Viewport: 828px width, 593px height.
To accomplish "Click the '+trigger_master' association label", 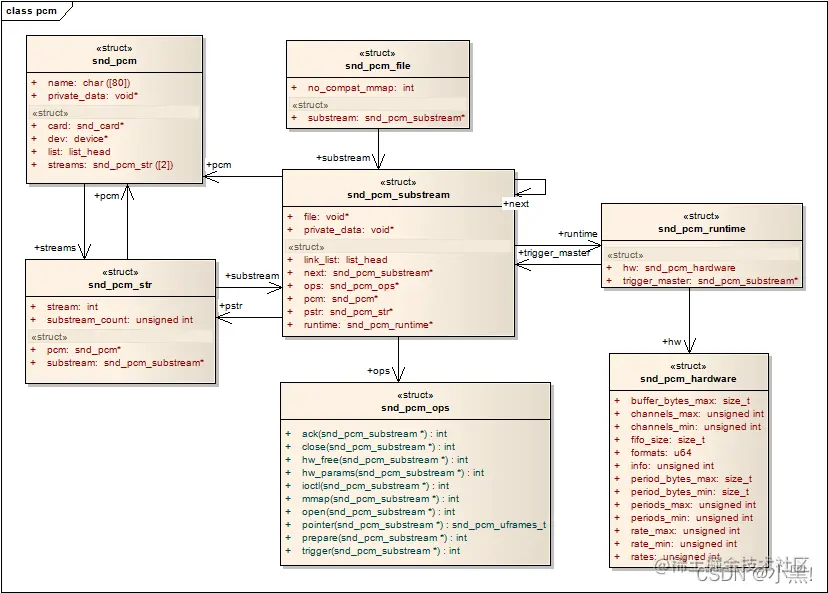I will point(554,253).
